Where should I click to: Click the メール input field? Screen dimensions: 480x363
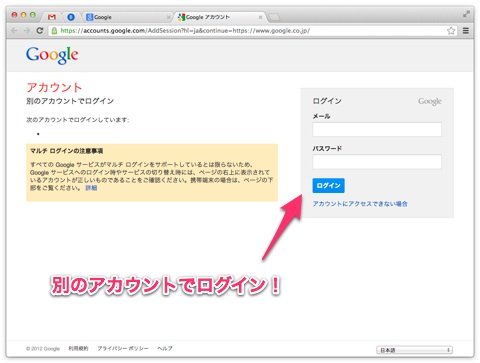tap(377, 129)
